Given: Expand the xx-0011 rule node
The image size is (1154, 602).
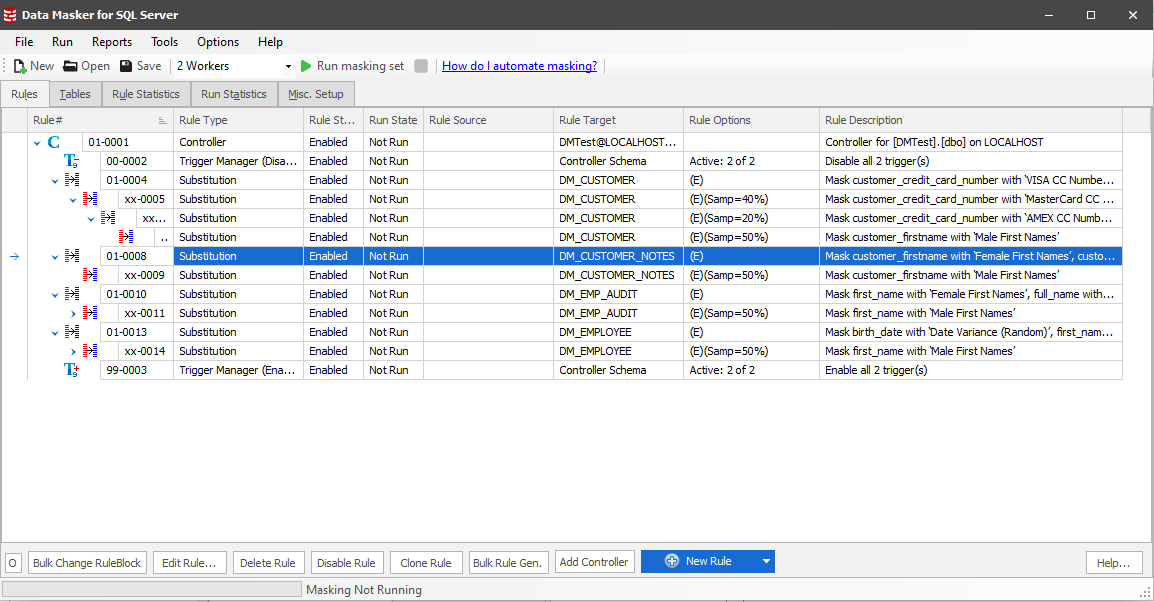Looking at the screenshot, I should 73,313.
